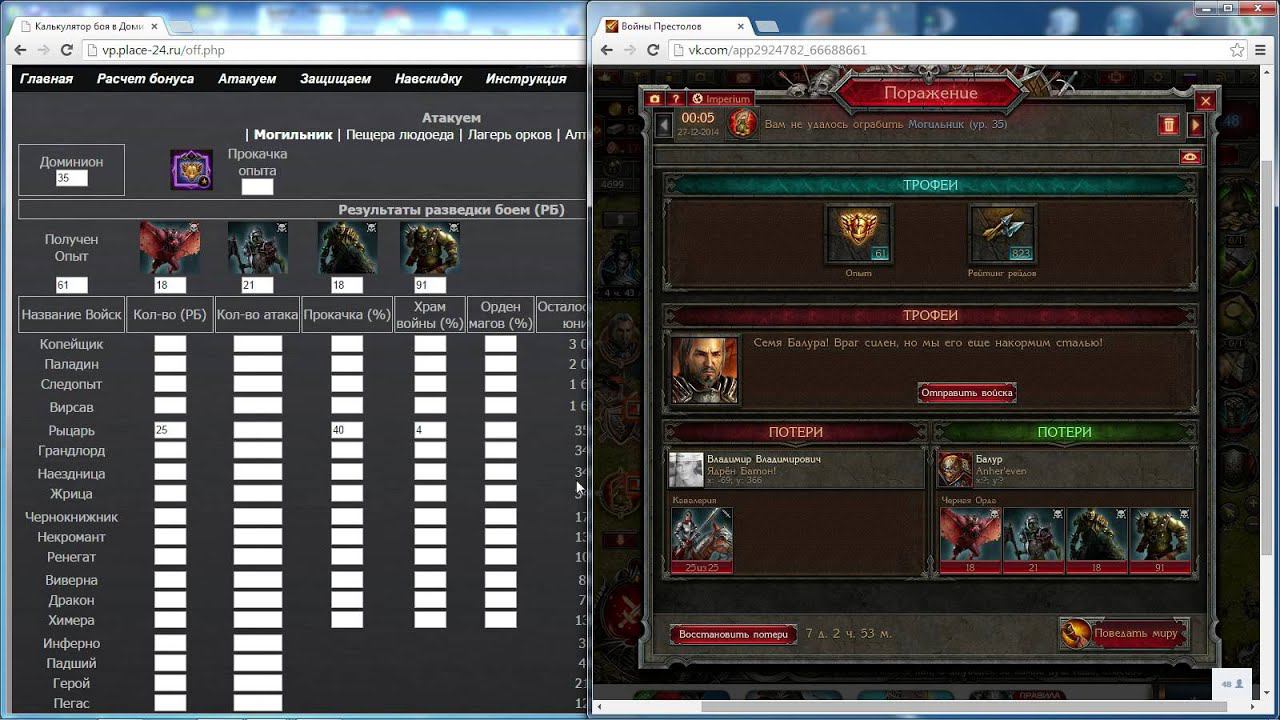Image resolution: width=1280 pixels, height=720 pixels.
Task: Open Навскидку menu item
Action: pyautogui.click(x=428, y=79)
